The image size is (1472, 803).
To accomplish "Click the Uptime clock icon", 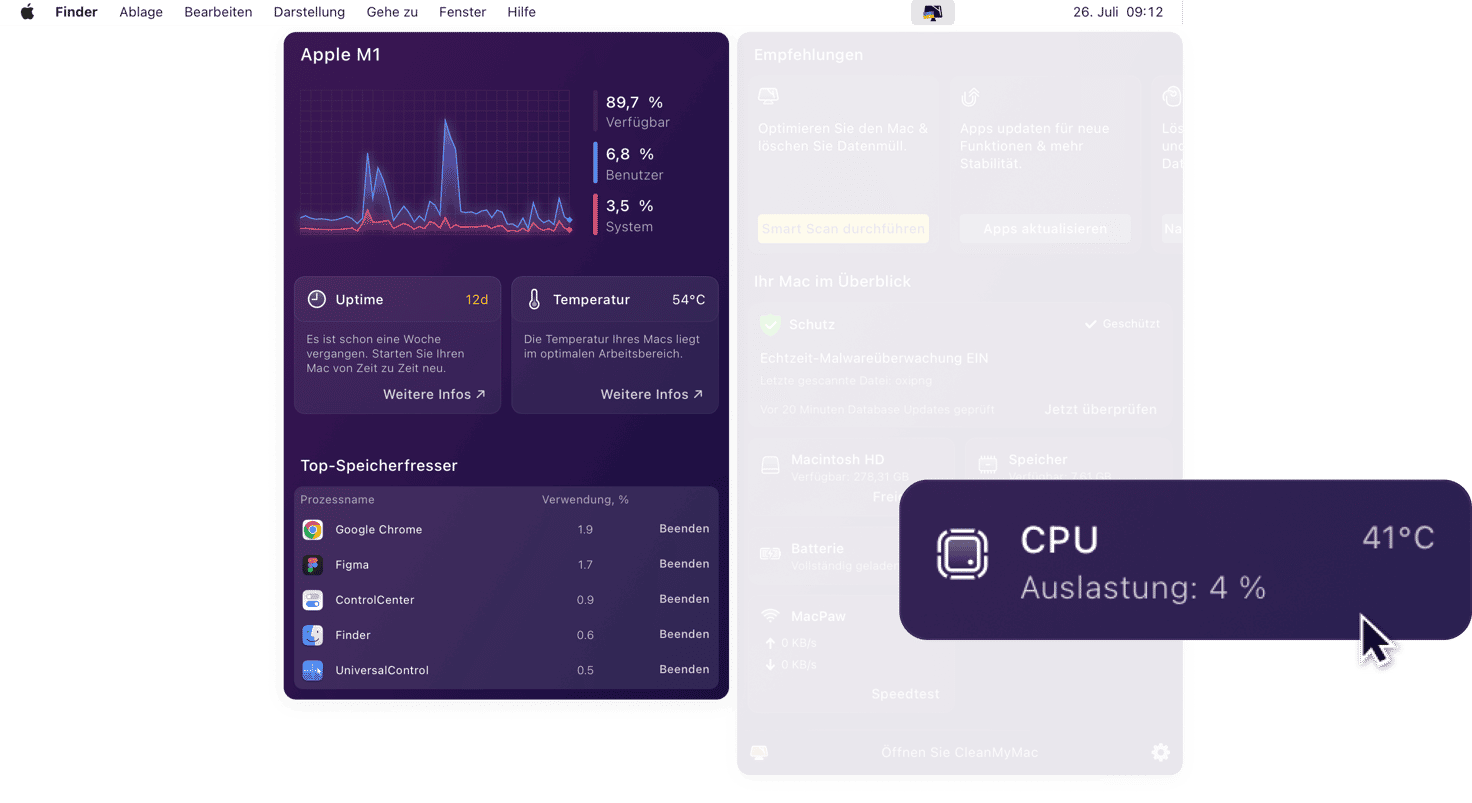I will 316,299.
